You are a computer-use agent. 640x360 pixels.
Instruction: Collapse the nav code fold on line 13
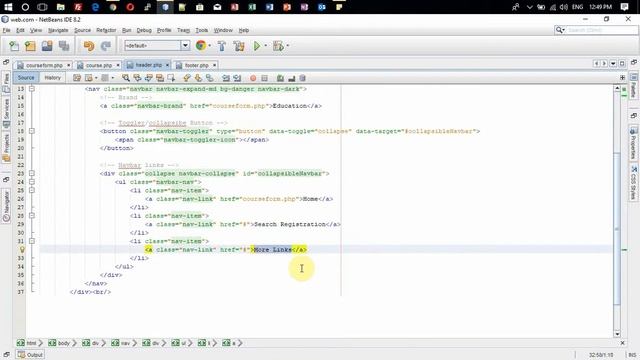click(32, 89)
